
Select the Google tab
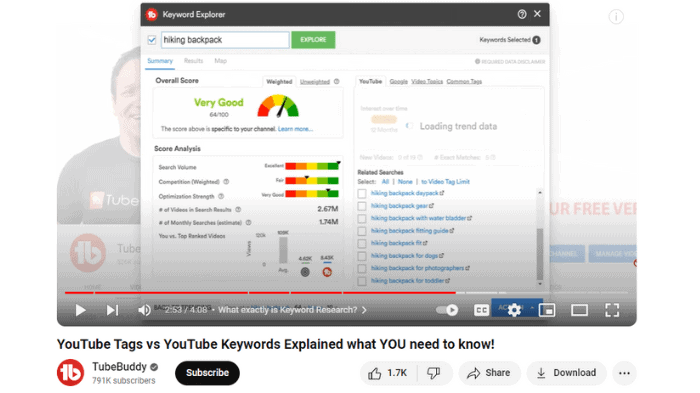pyautogui.click(x=398, y=81)
